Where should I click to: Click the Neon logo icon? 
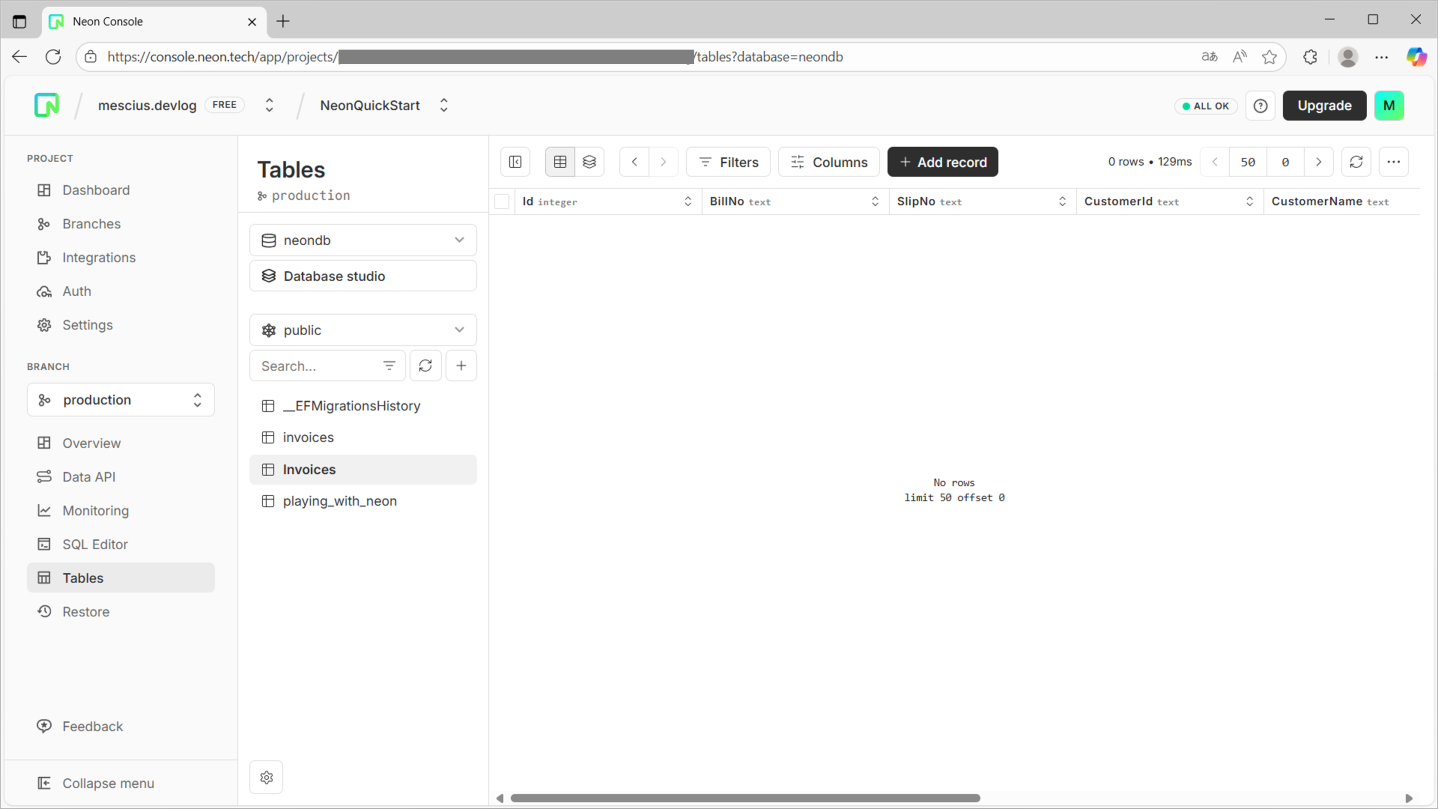pyautogui.click(x=47, y=105)
